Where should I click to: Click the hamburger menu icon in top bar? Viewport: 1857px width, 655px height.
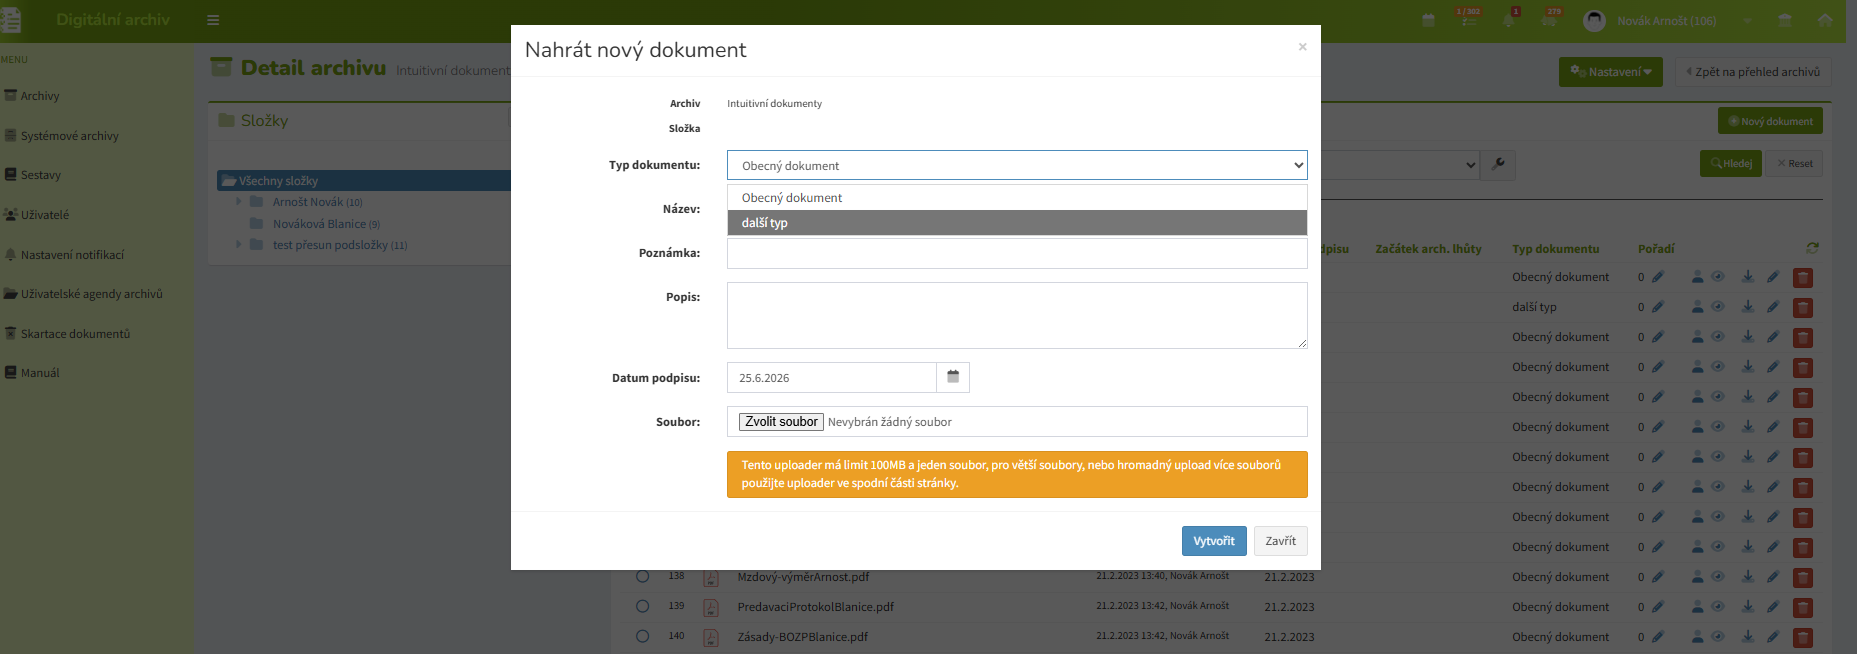[213, 20]
